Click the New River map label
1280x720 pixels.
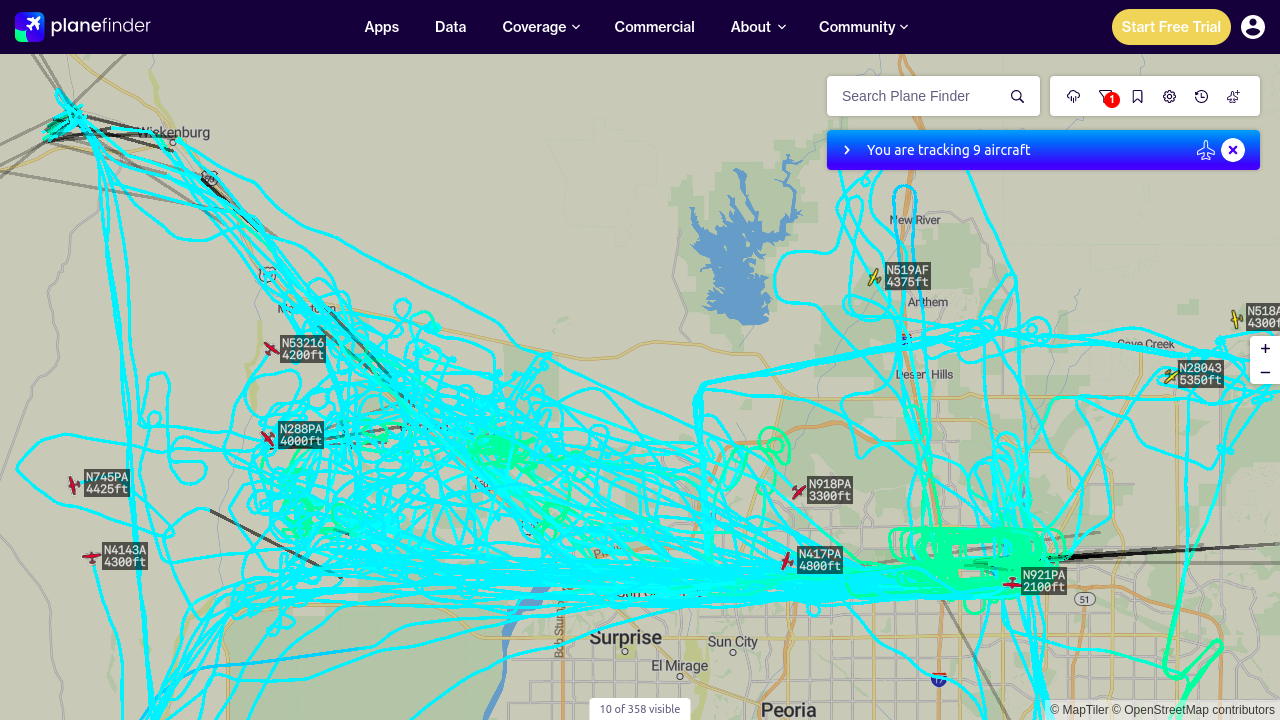pyautogui.click(x=915, y=220)
